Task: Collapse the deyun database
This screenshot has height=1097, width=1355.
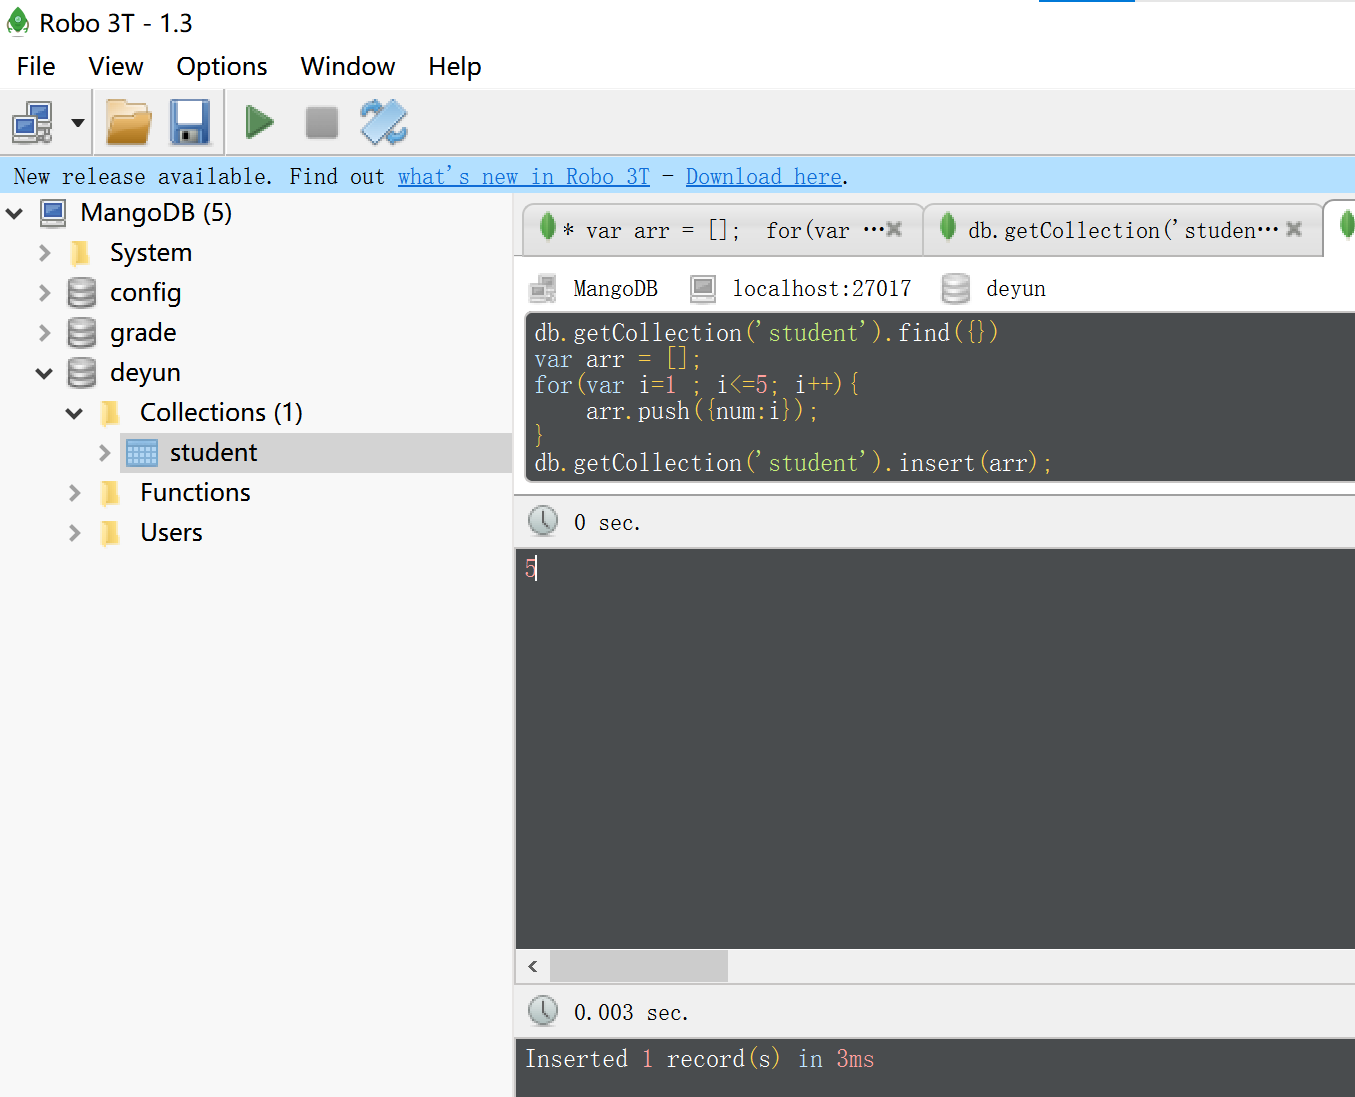Action: pyautogui.click(x=44, y=373)
